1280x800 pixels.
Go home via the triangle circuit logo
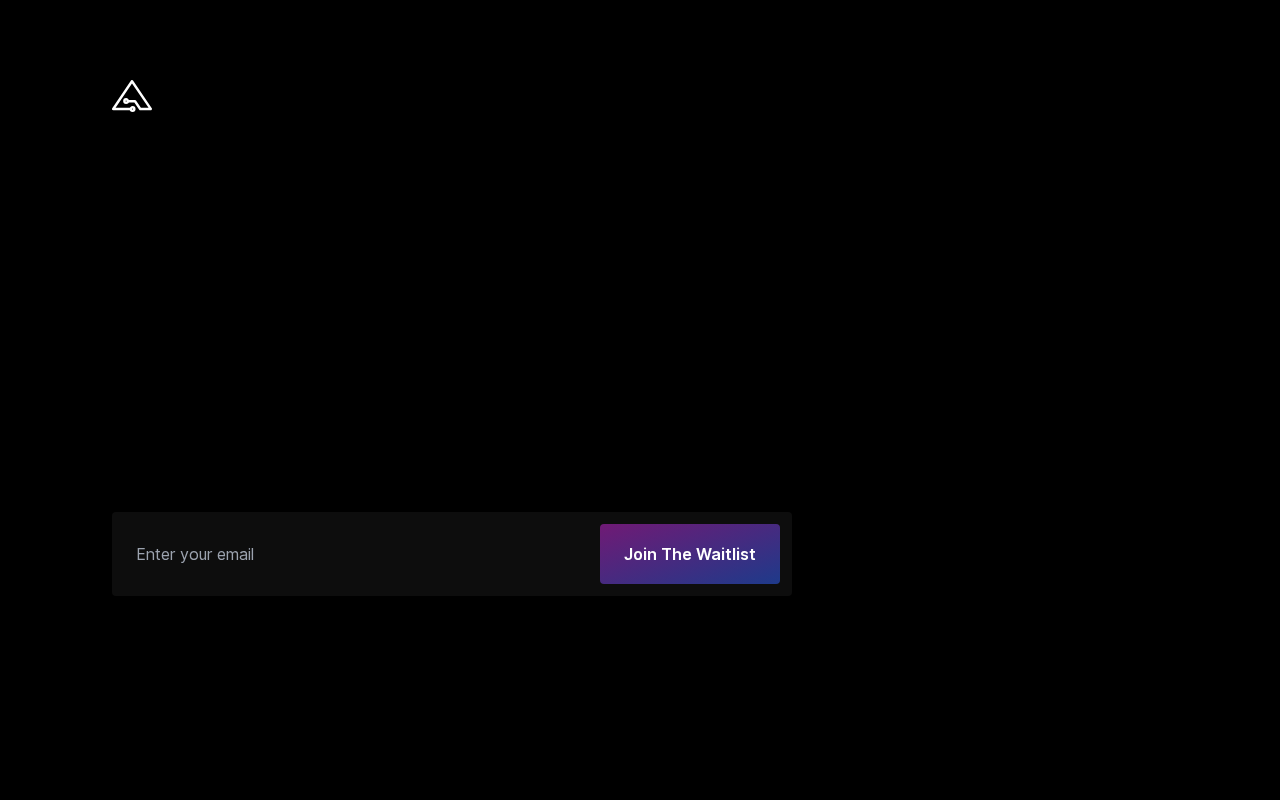pos(132,96)
